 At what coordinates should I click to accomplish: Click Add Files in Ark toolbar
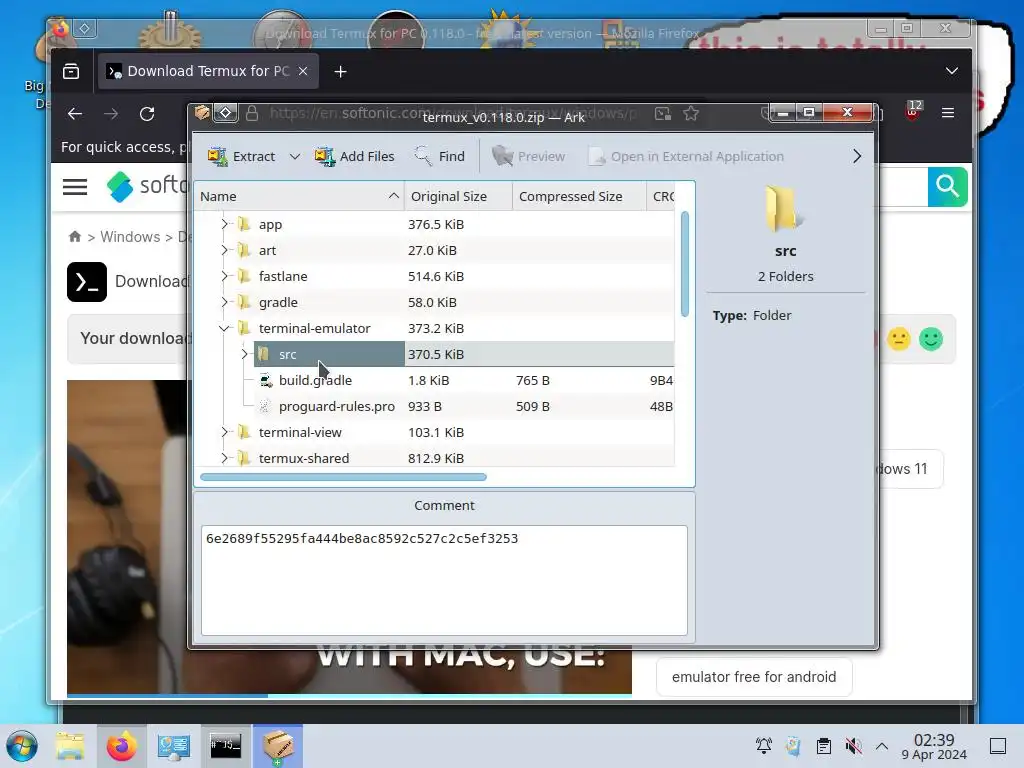(x=355, y=157)
